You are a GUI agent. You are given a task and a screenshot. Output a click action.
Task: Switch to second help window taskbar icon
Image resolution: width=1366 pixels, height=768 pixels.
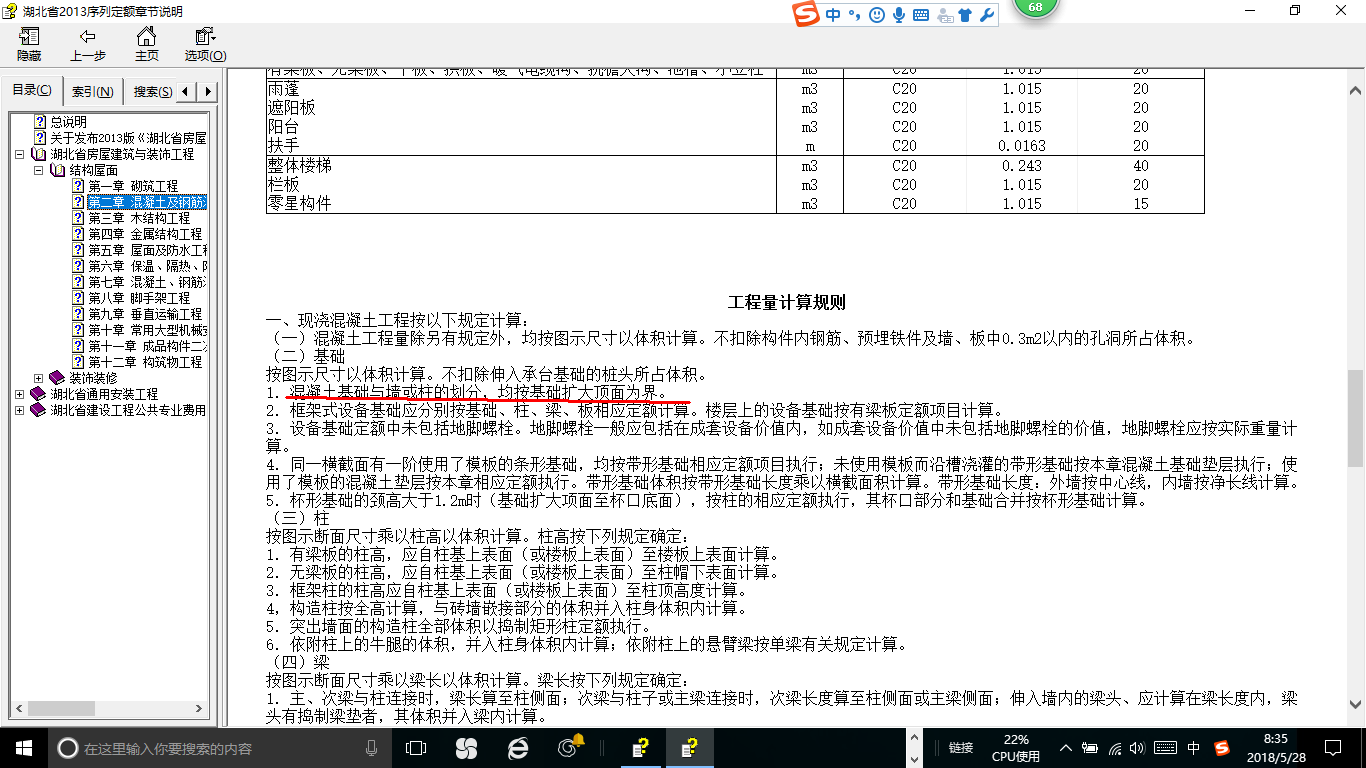point(690,747)
